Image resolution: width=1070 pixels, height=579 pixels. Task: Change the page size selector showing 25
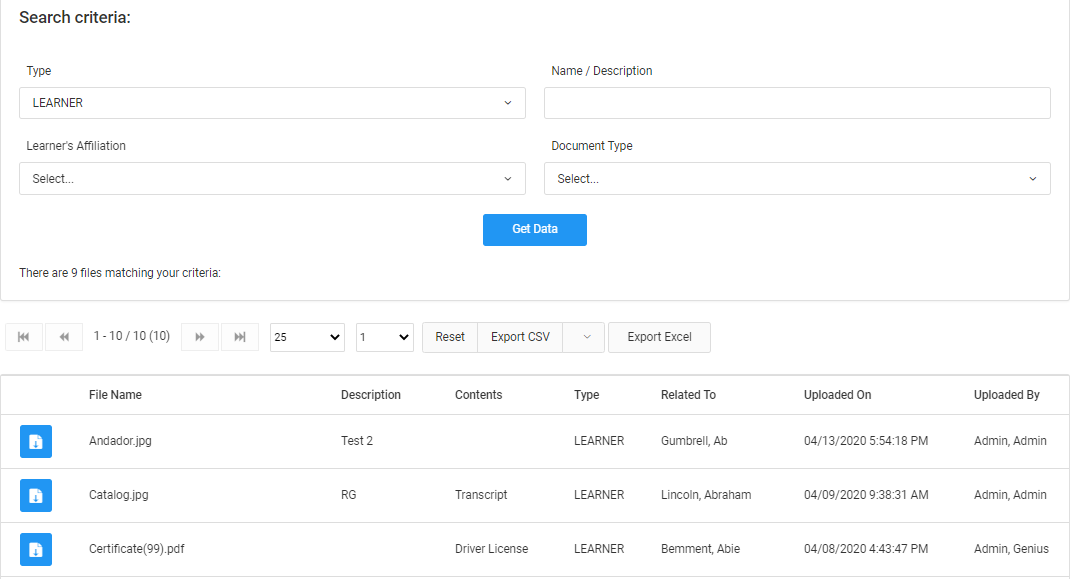point(307,337)
